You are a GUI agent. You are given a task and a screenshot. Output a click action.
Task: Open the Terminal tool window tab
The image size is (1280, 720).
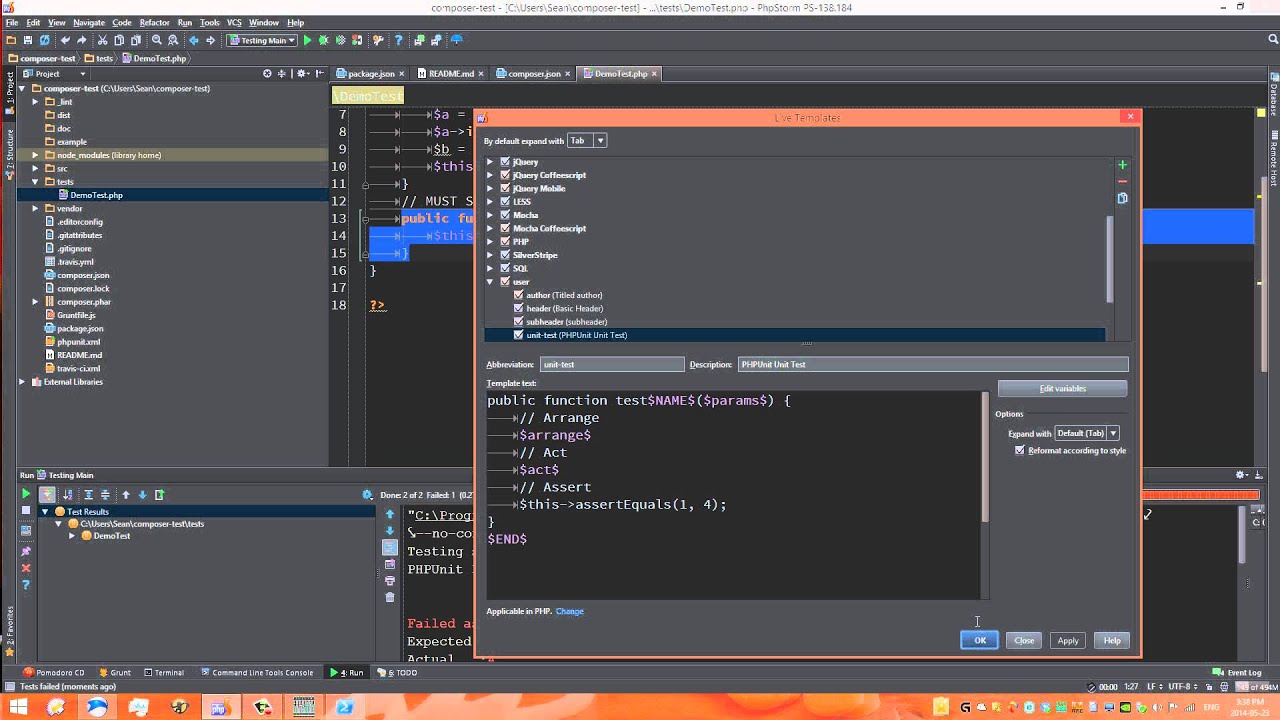tap(164, 672)
